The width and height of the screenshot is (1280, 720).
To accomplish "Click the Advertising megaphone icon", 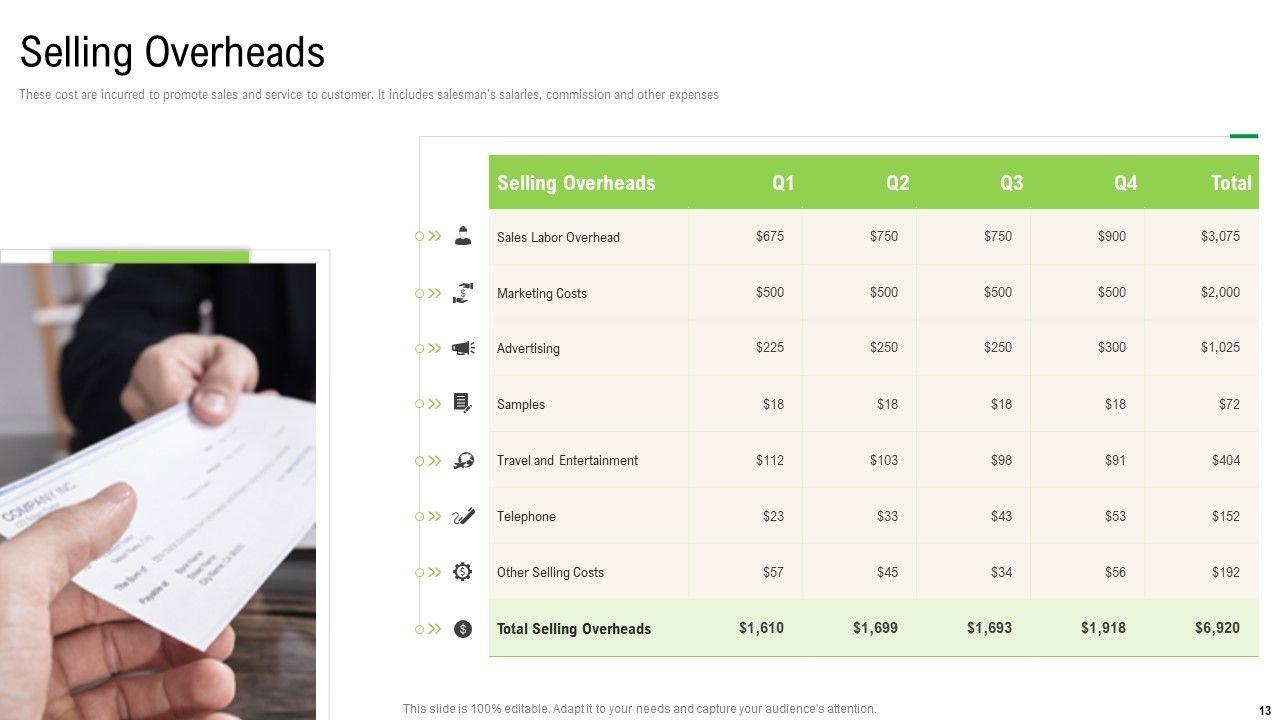I will (x=462, y=348).
